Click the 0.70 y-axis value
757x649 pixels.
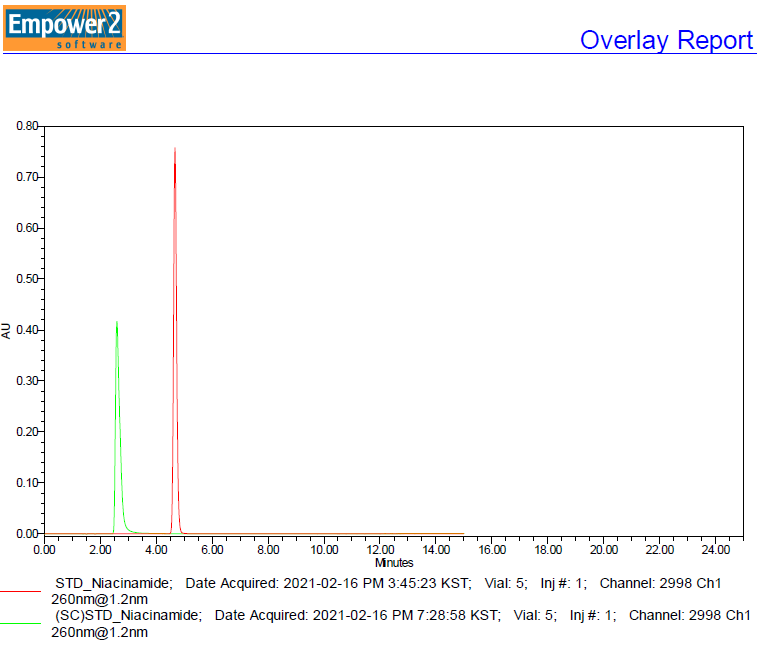27,177
